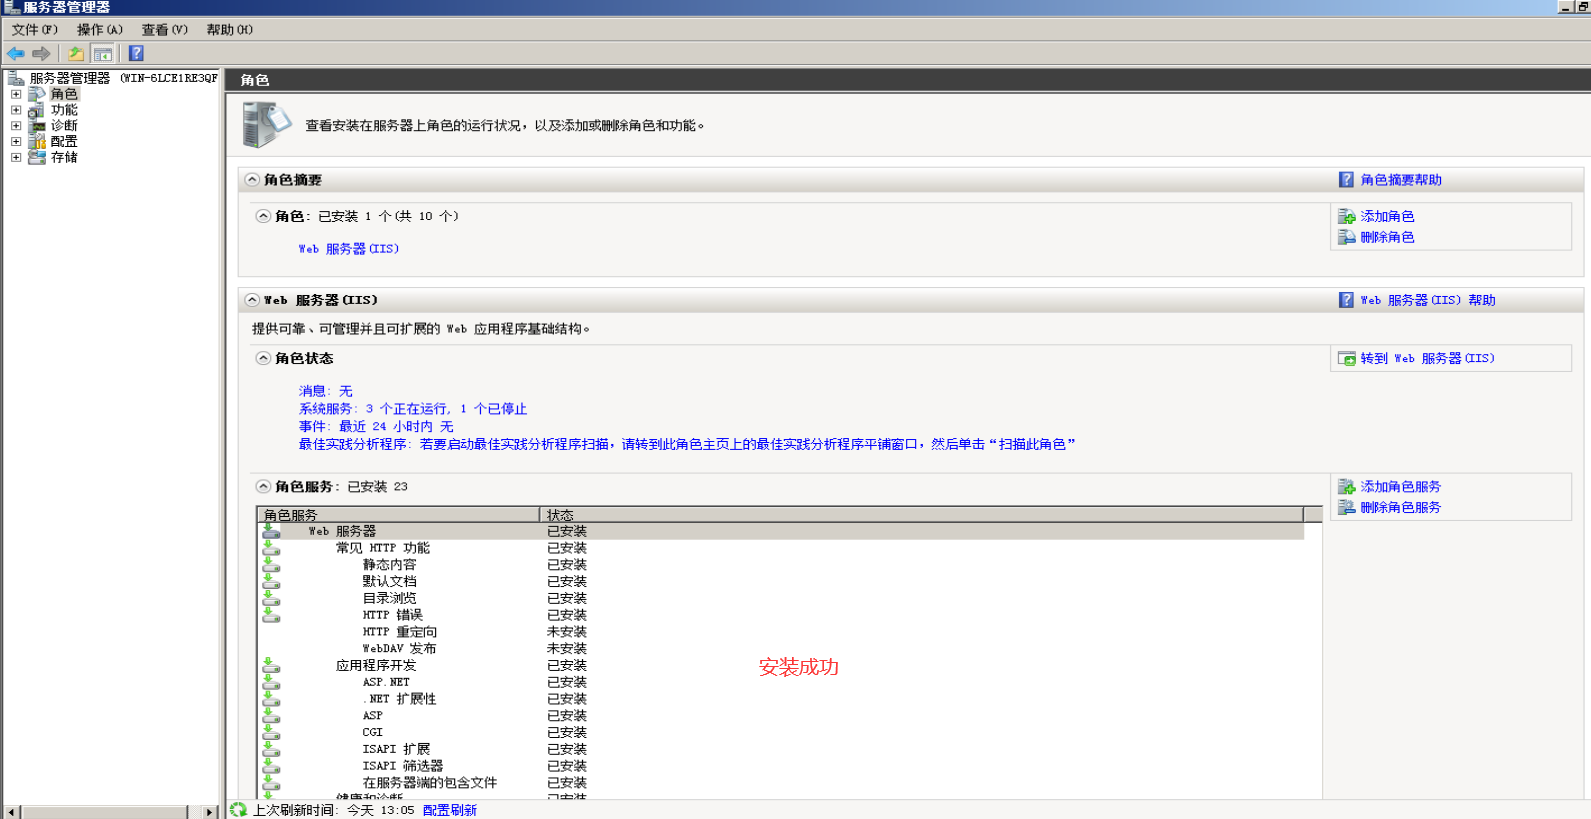Click the 存储 node icon in tree
Viewport: 1591px width, 819px height.
click(37, 157)
